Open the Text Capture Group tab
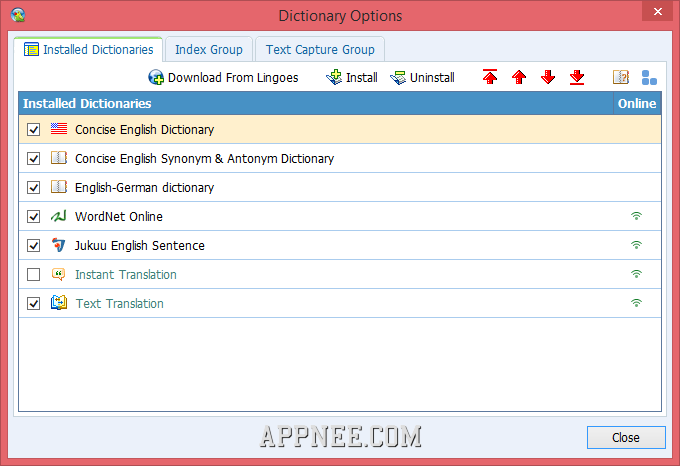 point(320,49)
